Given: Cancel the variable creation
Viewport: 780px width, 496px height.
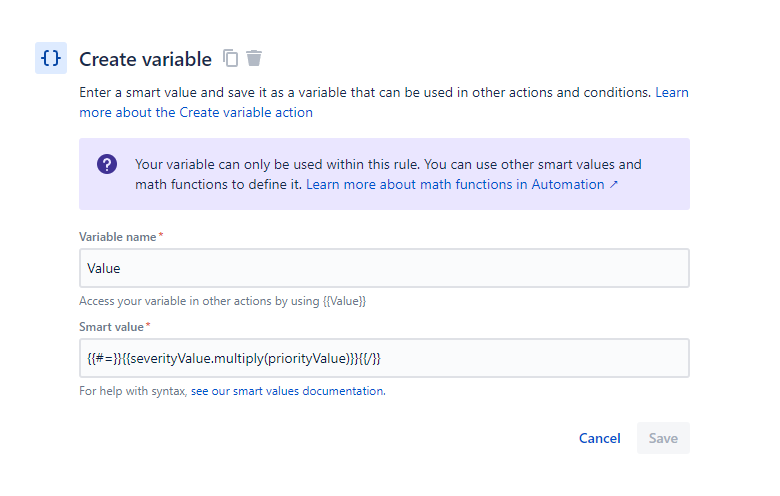Looking at the screenshot, I should tap(599, 438).
